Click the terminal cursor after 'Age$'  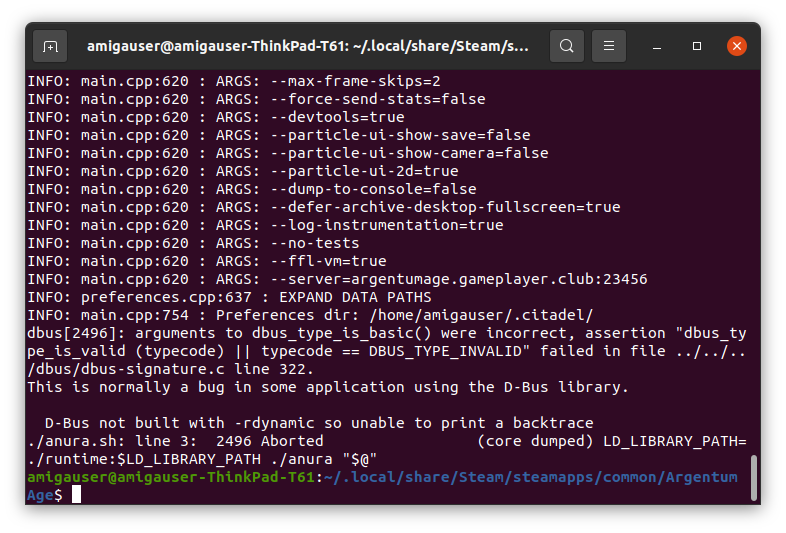pyautogui.click(x=76, y=495)
